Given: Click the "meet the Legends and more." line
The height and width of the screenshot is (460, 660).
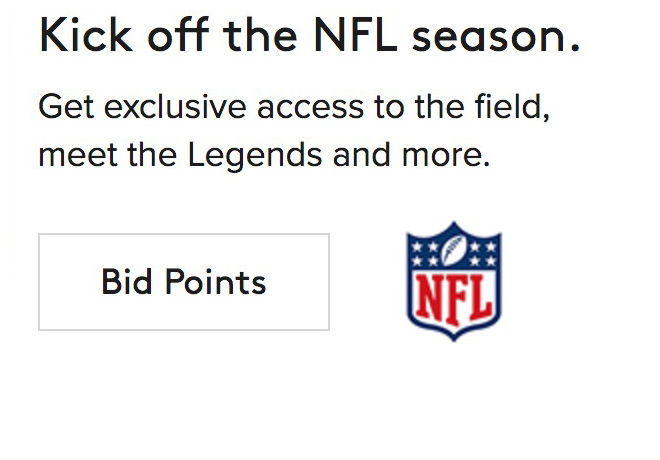Looking at the screenshot, I should pyautogui.click(x=264, y=155).
